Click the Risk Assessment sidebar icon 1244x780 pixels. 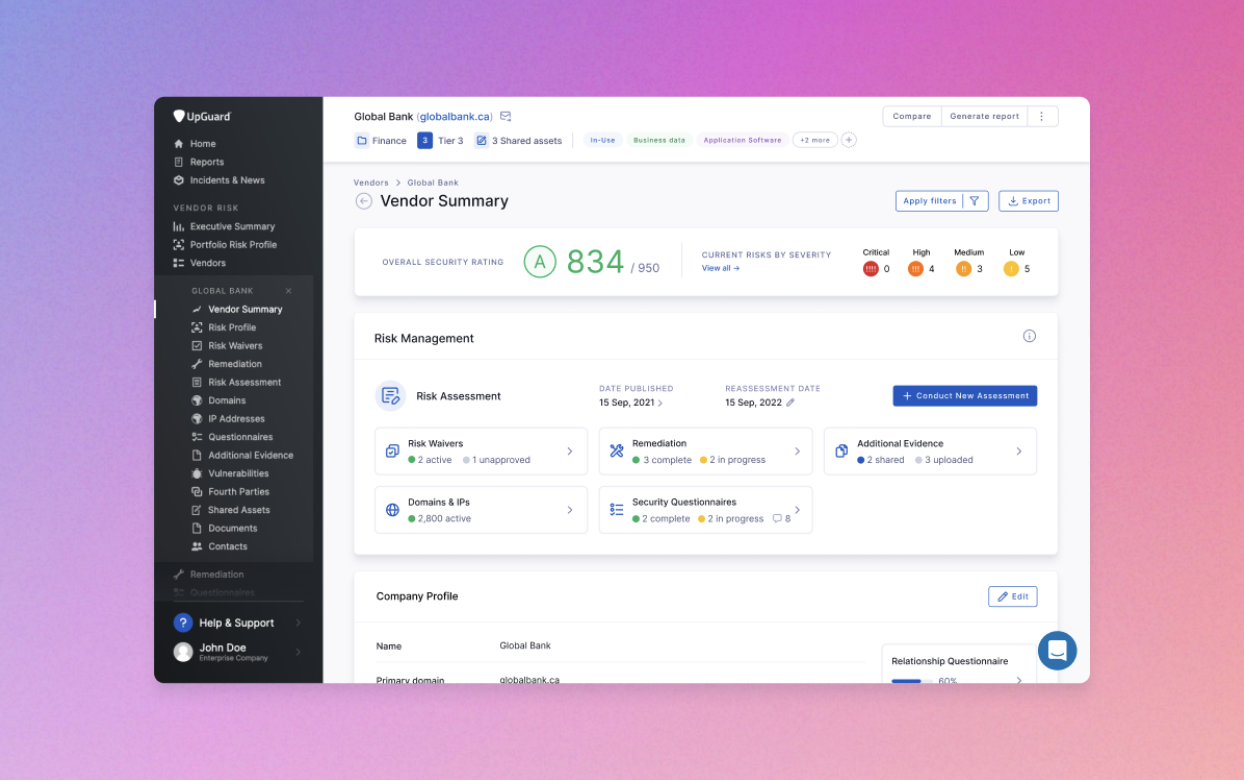click(x=197, y=382)
